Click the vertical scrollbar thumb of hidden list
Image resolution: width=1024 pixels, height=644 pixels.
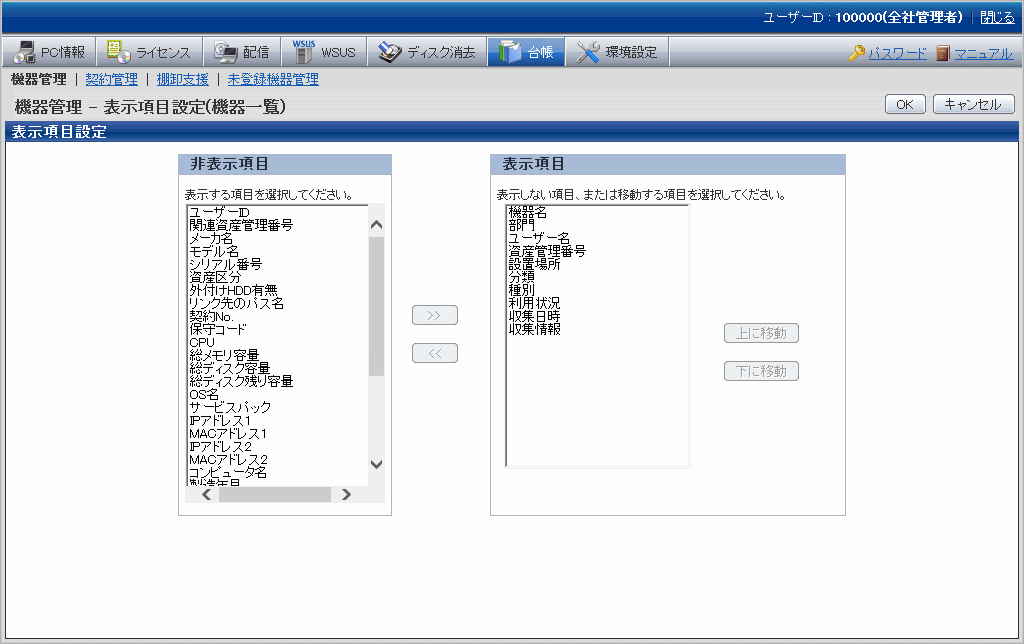coord(376,306)
